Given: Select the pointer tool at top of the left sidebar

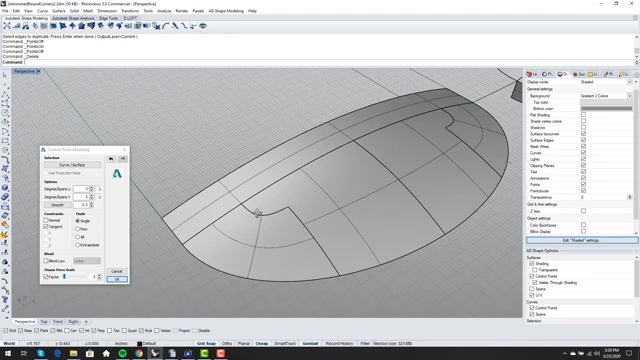Looking at the screenshot, I should 5,75.
